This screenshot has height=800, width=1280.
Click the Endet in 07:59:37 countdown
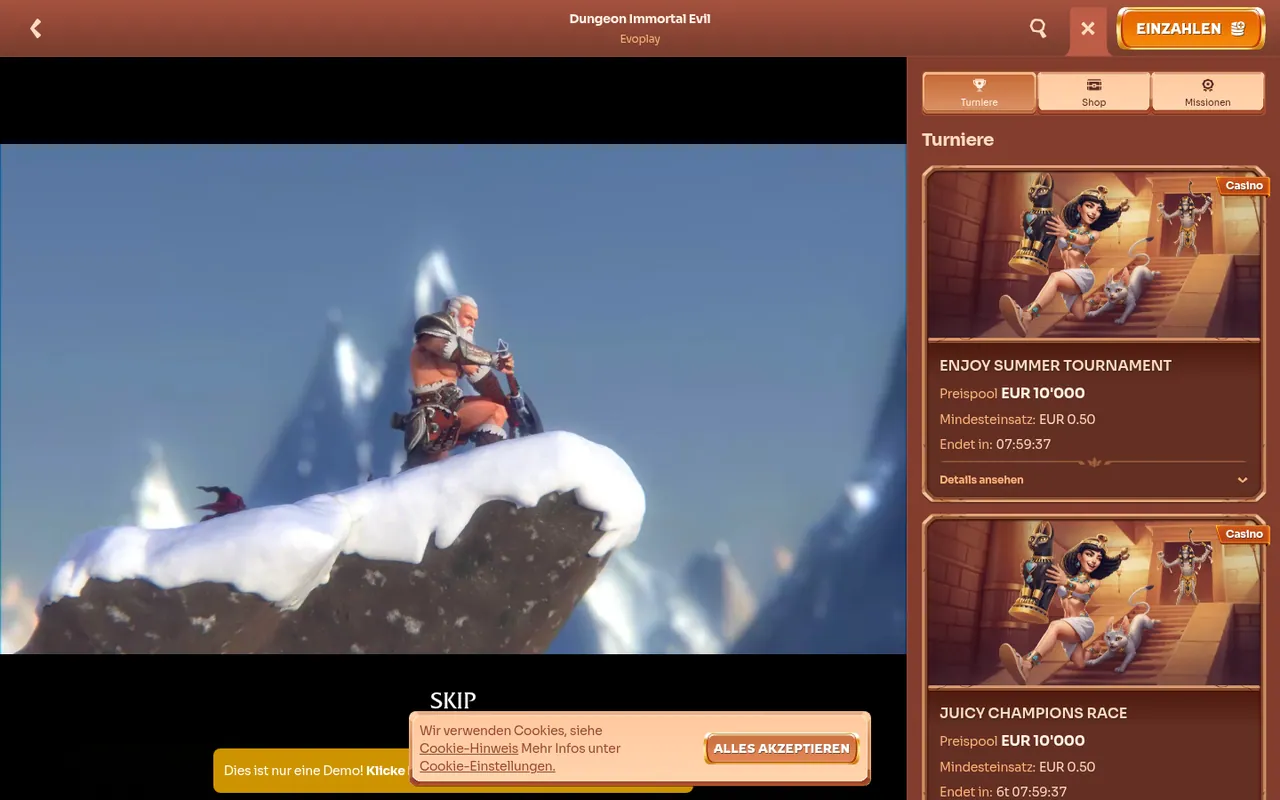click(x=996, y=444)
